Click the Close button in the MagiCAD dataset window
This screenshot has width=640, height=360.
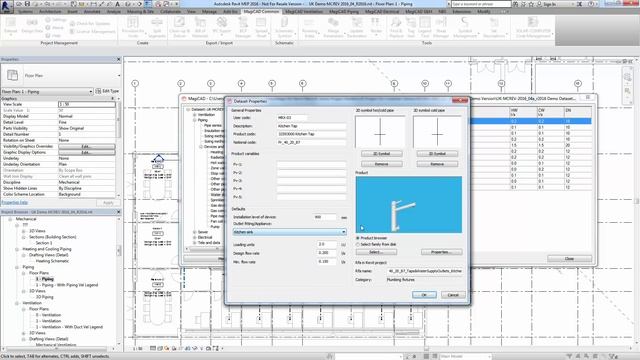(x=569, y=259)
